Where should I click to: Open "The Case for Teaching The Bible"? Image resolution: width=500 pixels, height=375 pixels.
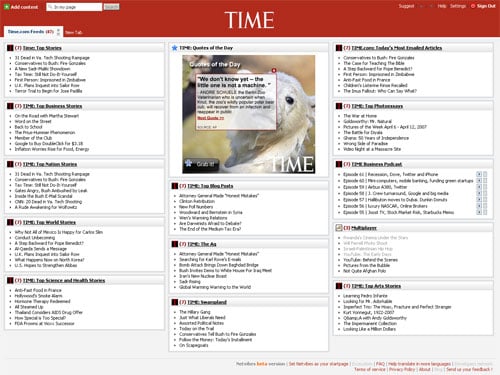(374, 63)
